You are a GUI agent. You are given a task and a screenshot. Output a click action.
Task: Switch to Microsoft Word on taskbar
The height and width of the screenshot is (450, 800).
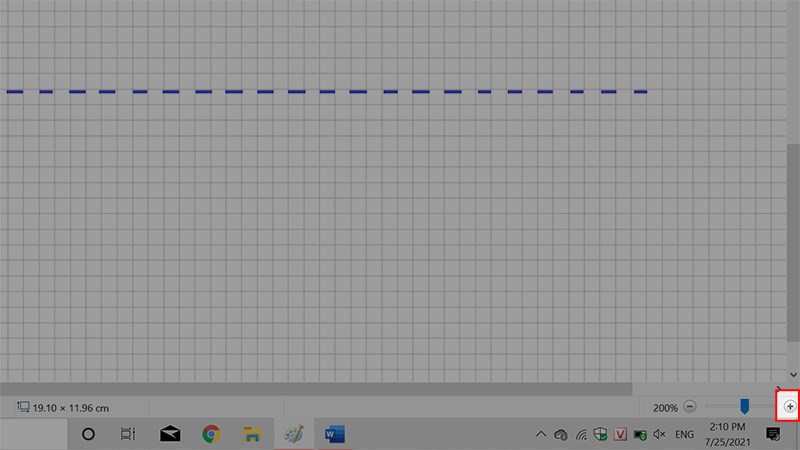335,434
